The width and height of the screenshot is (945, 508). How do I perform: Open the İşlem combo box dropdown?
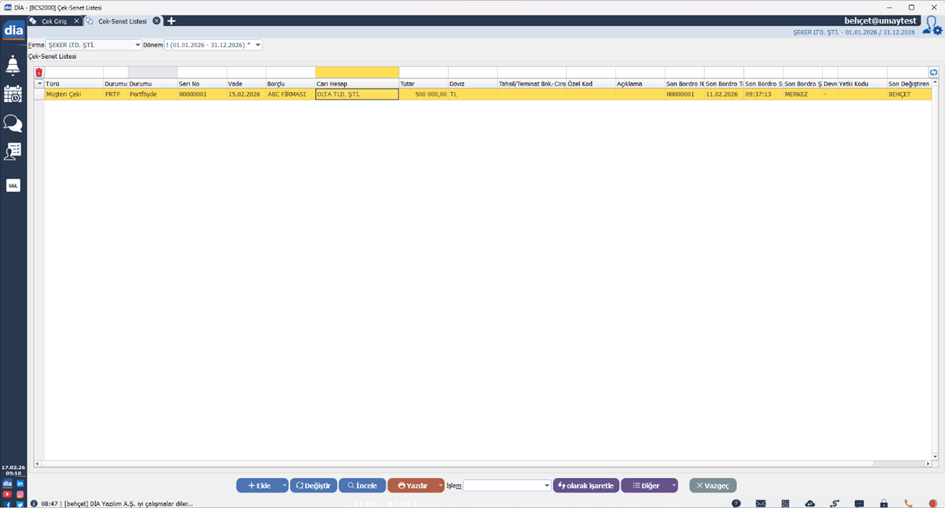(x=546, y=486)
